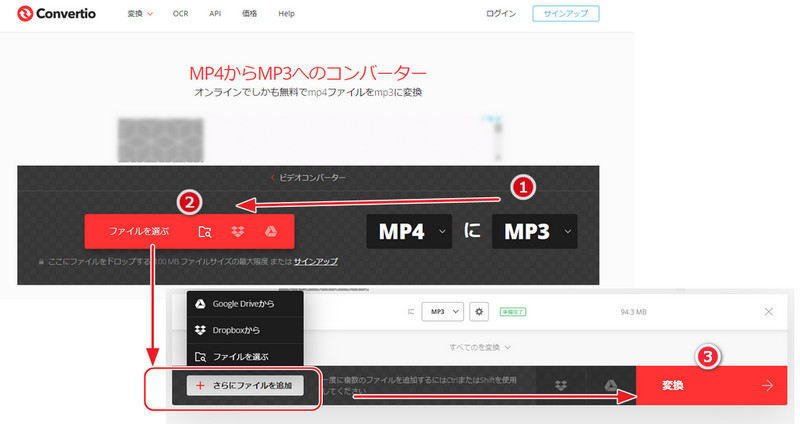
Task: Open settings gear for file row
Action: point(479,312)
